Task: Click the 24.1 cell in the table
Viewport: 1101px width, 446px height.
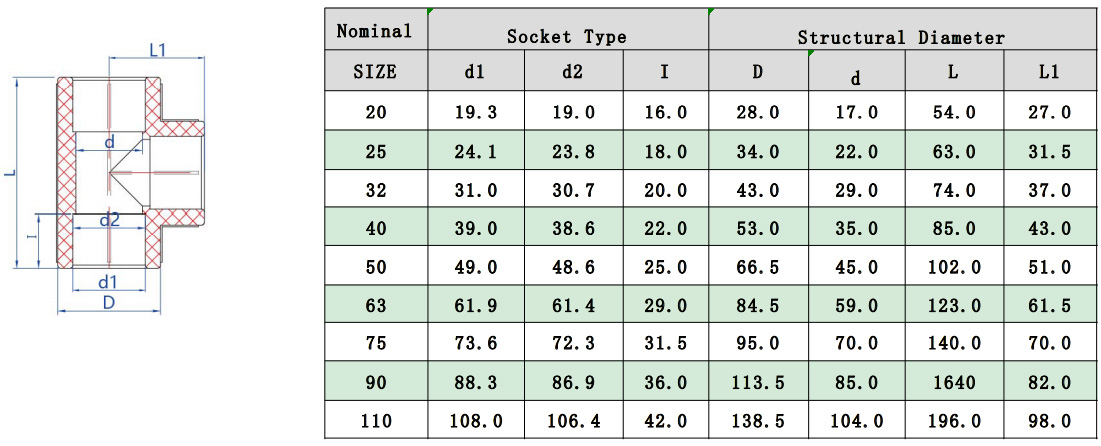Action: [x=476, y=152]
